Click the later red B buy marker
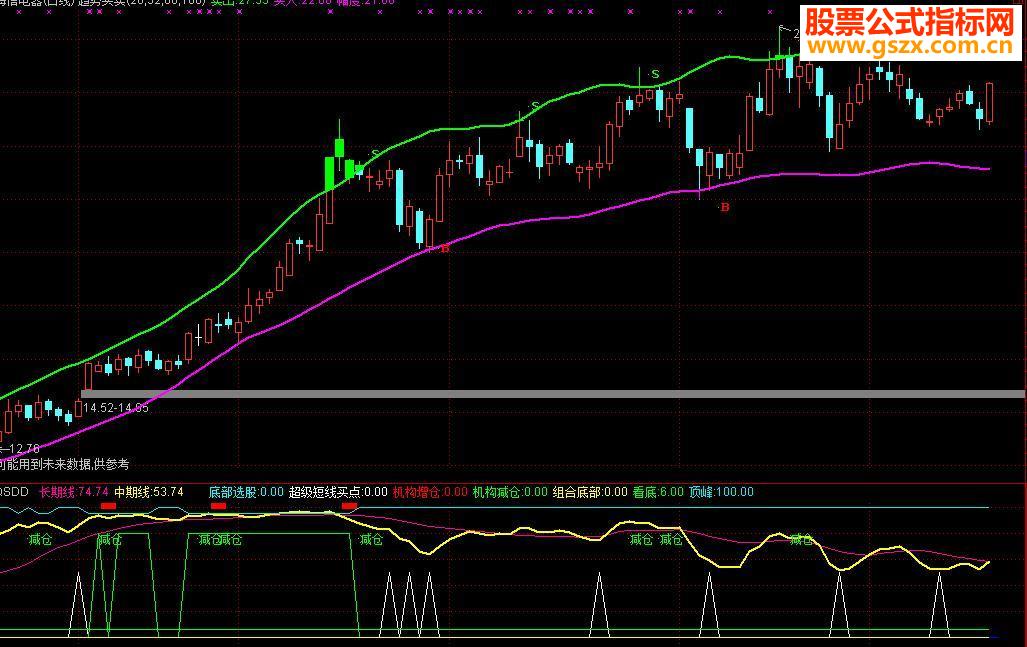Screen dimensions: 1027x647 [724, 208]
